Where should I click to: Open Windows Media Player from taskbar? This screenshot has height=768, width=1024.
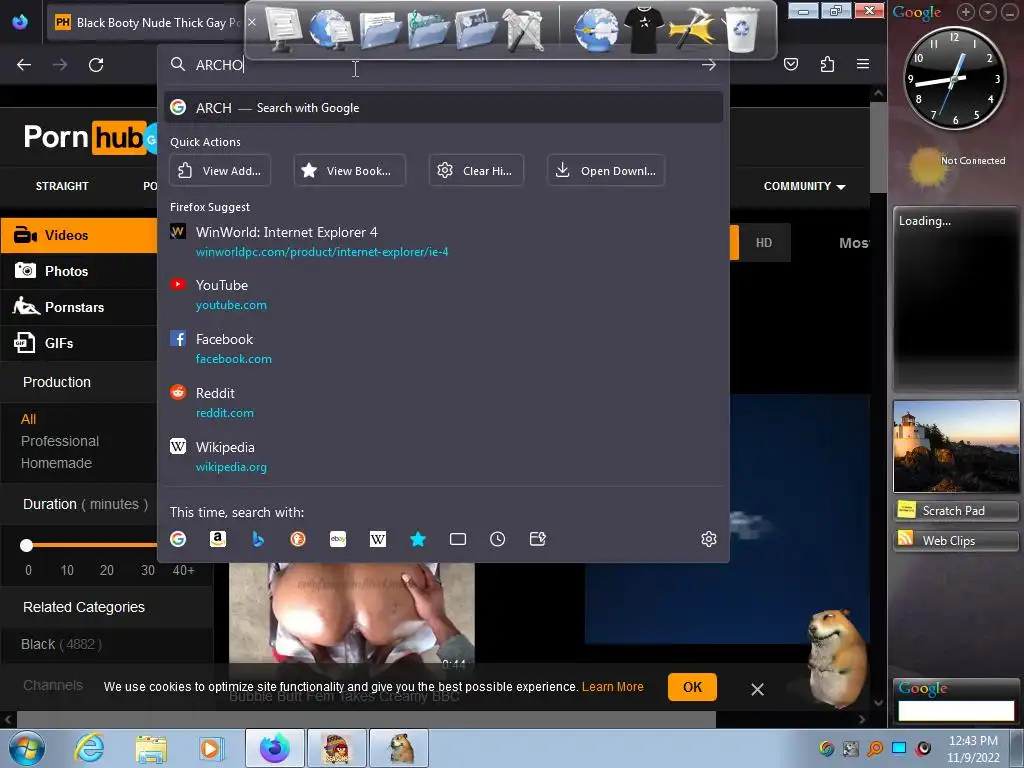click(x=210, y=748)
